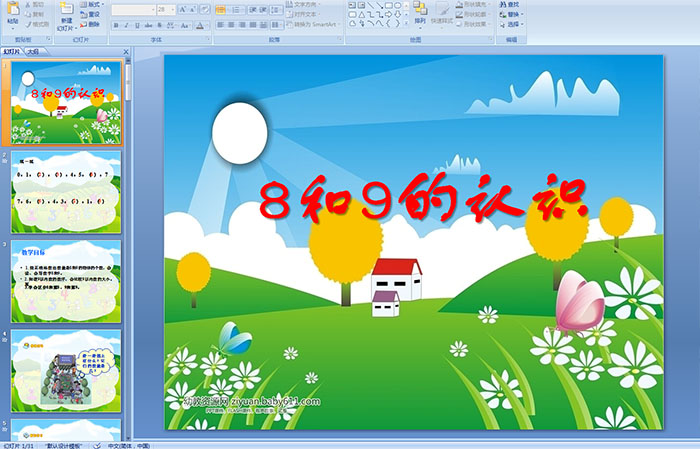Toggle Center text alignment

pos(231,25)
